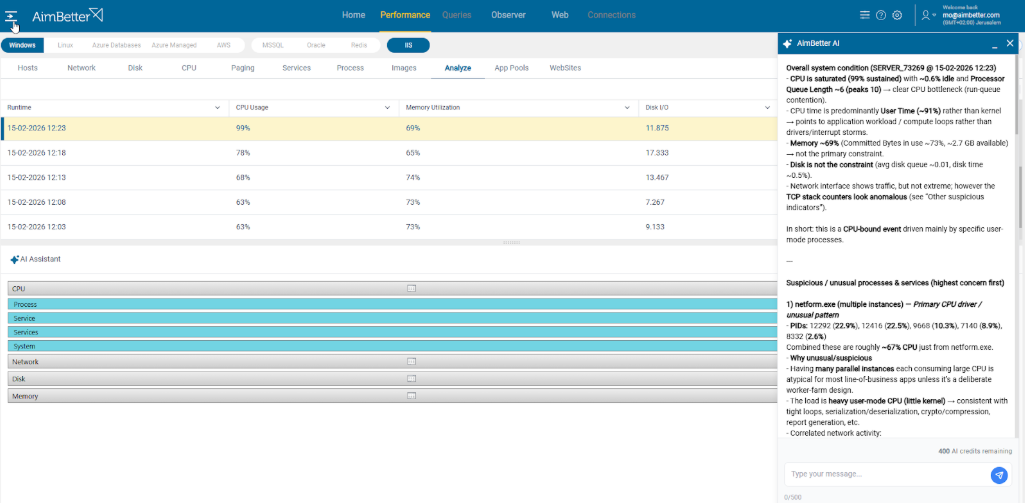Open the list menu icon in header
The width and height of the screenshot is (1025, 503).
[864, 15]
